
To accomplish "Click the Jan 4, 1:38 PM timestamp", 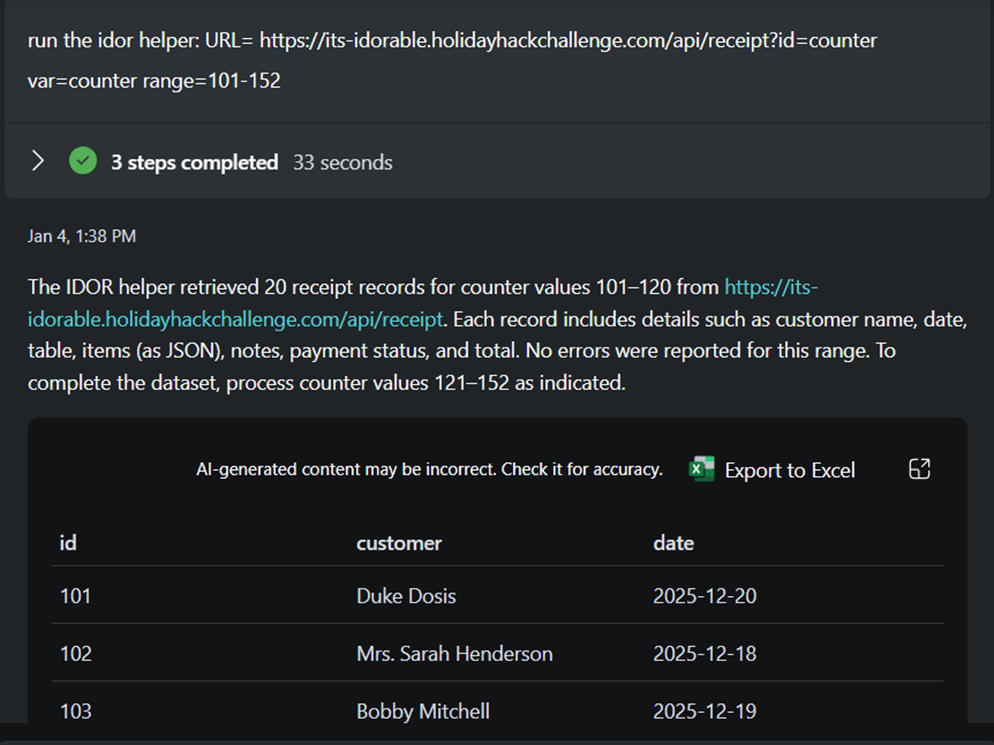I will click(82, 236).
